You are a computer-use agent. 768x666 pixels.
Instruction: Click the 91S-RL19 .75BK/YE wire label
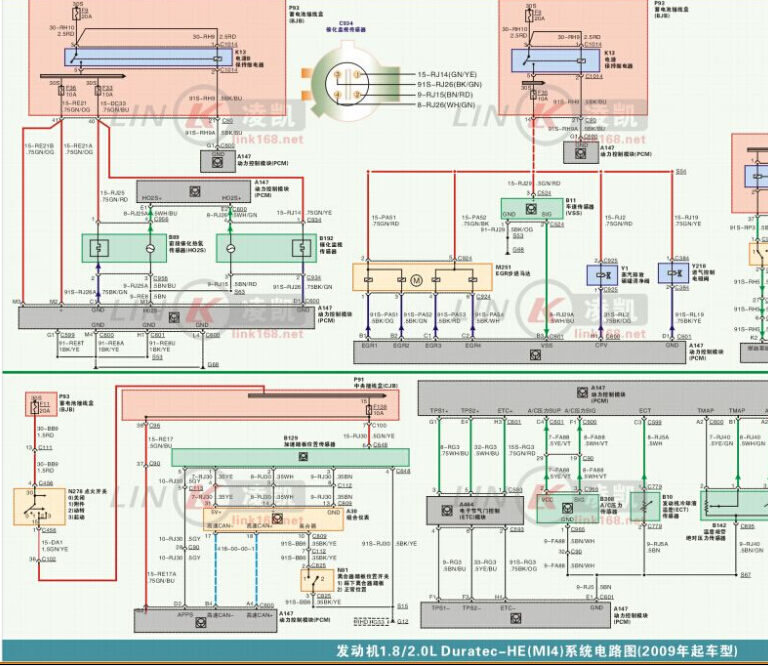click(x=688, y=318)
